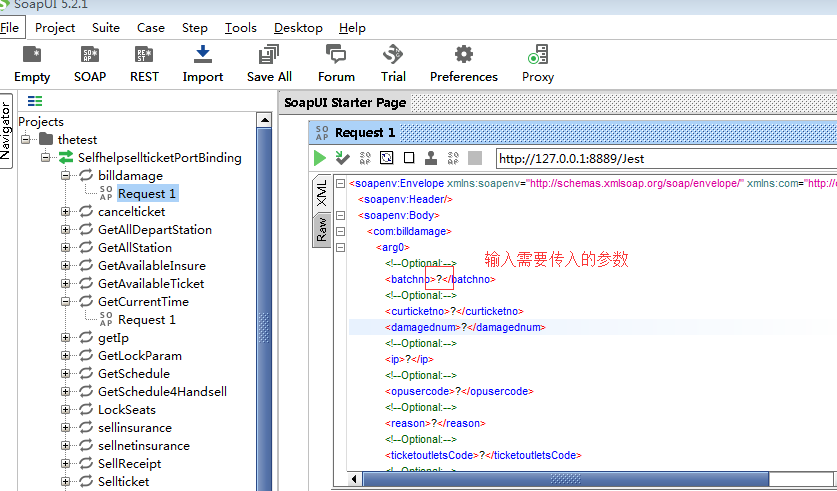The height and width of the screenshot is (491, 837).
Task: Click the navigator vertical scrollbar thumb
Action: [264, 310]
